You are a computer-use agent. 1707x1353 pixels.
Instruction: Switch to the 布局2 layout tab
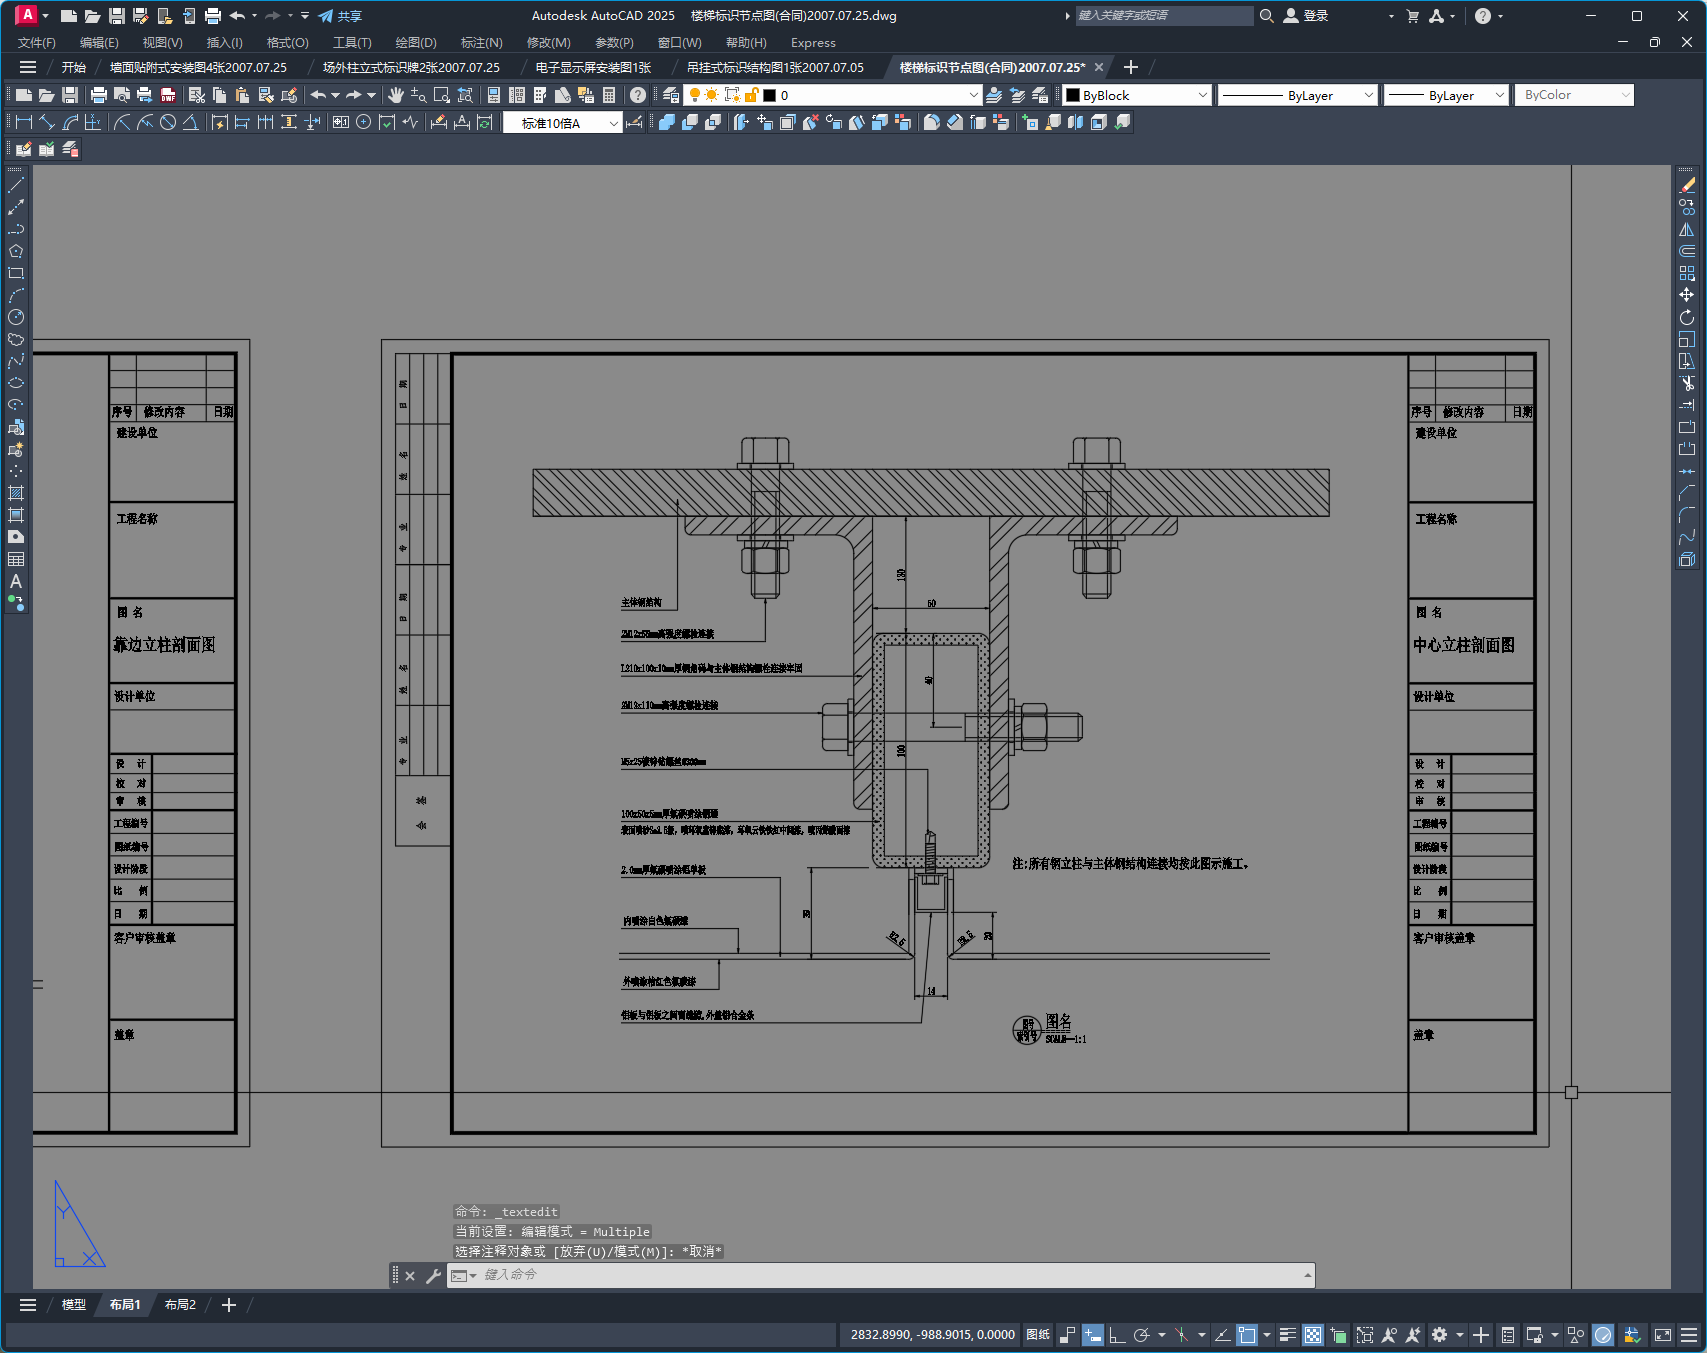[x=180, y=1305]
